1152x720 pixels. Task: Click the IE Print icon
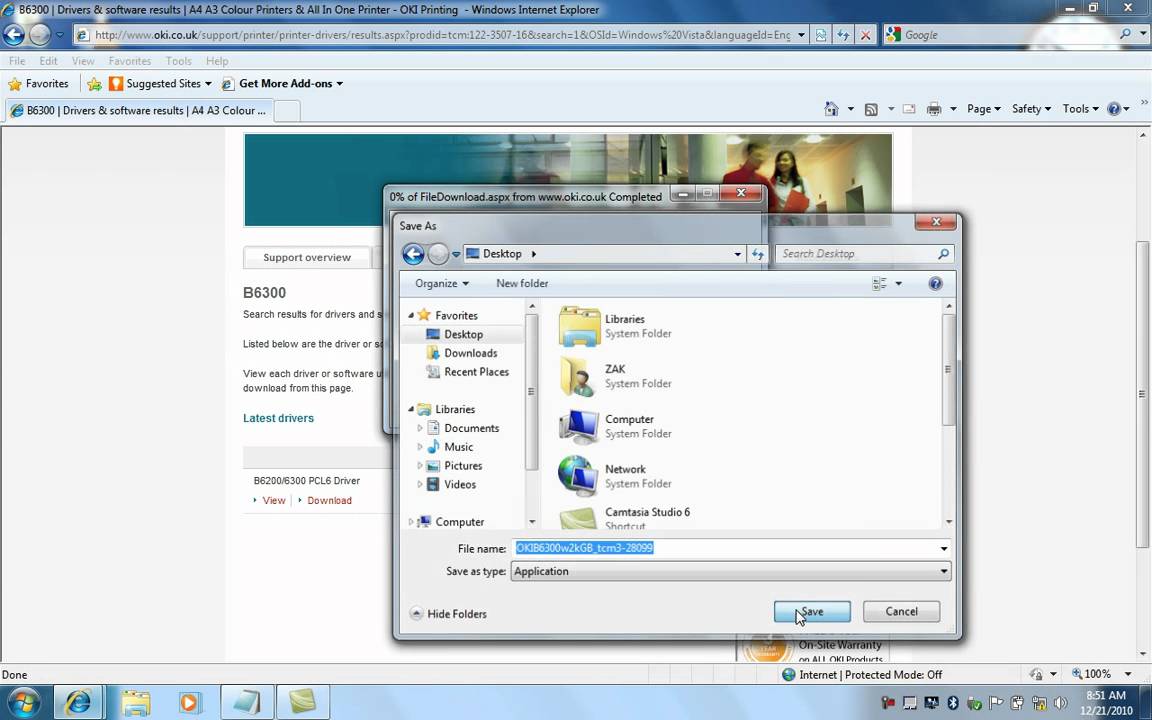coord(934,109)
